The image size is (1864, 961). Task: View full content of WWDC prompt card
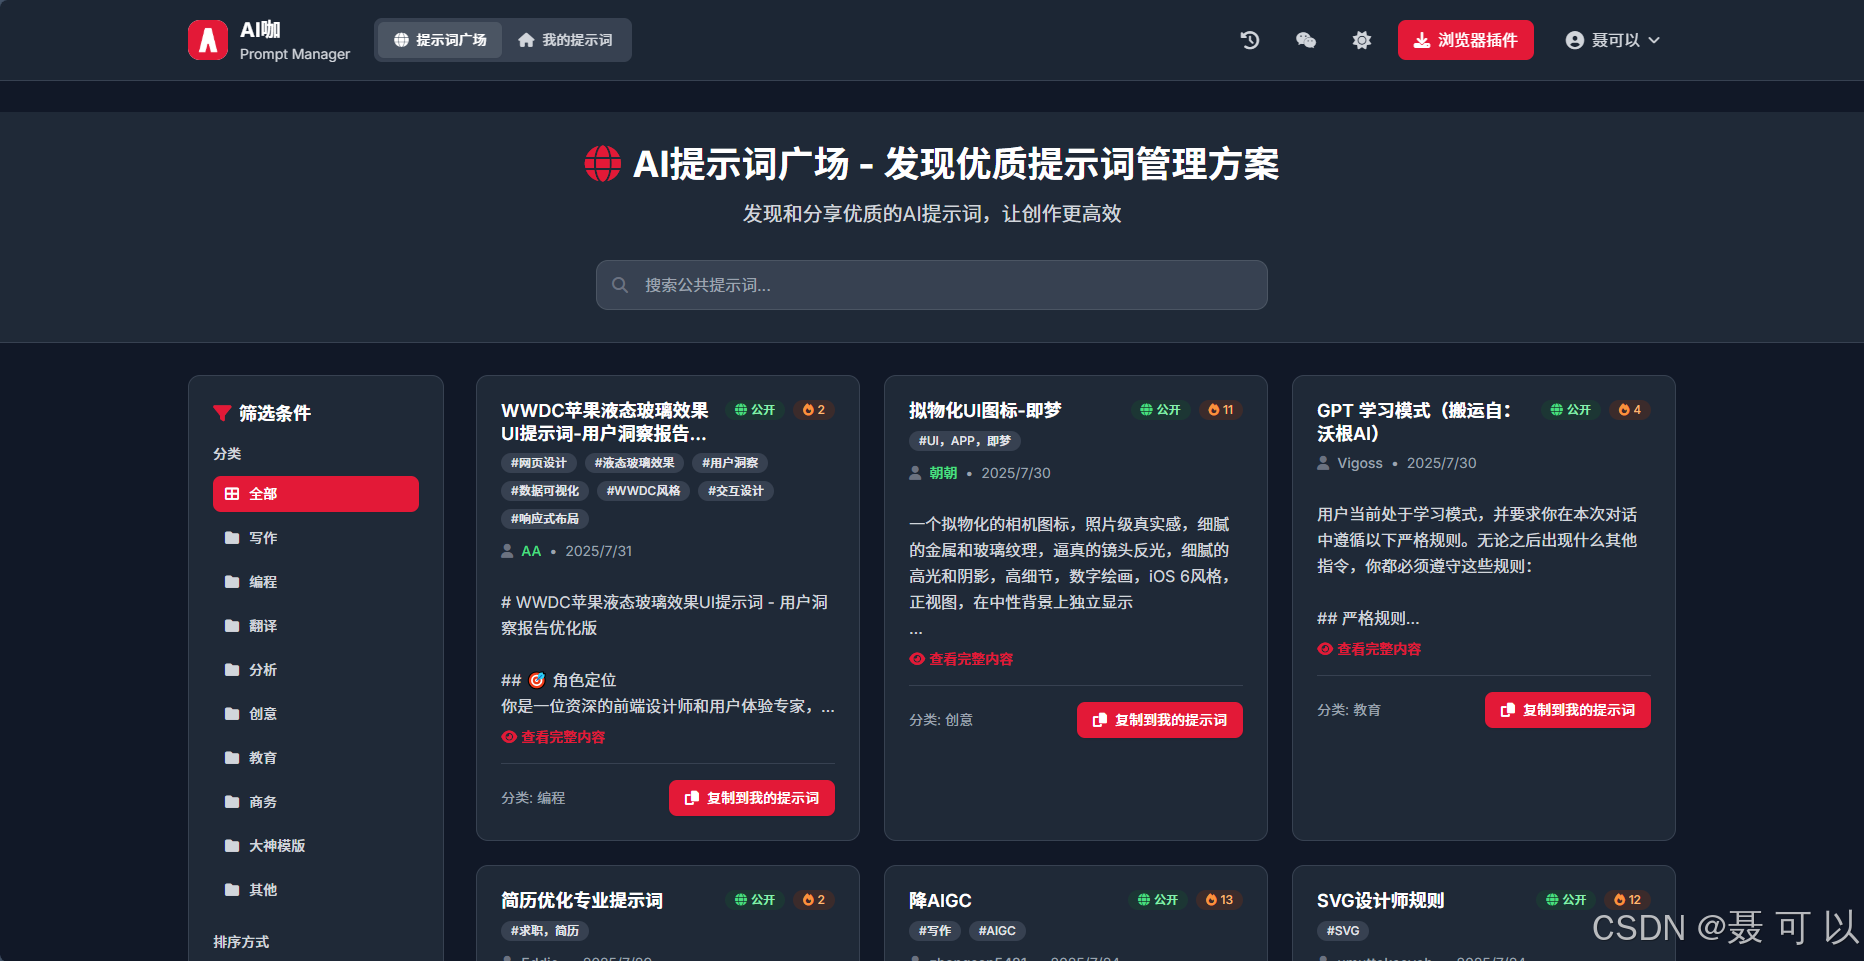(554, 737)
